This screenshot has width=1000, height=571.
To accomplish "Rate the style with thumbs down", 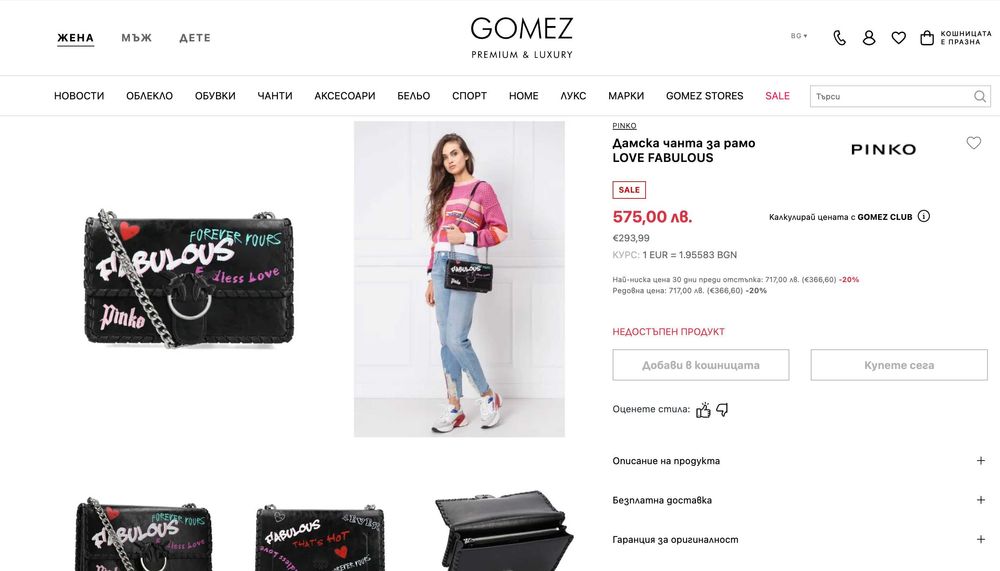I will 722,410.
